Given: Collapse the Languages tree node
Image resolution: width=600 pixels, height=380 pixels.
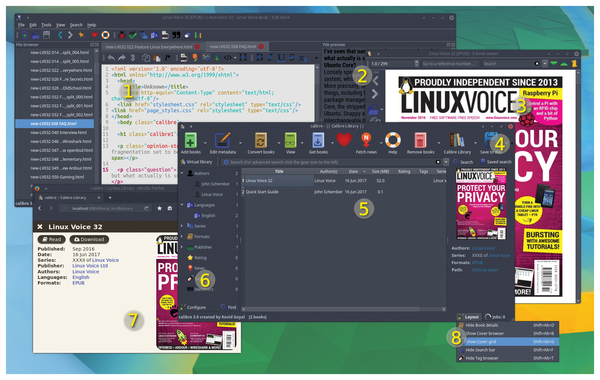Looking at the screenshot, I should click(x=182, y=205).
